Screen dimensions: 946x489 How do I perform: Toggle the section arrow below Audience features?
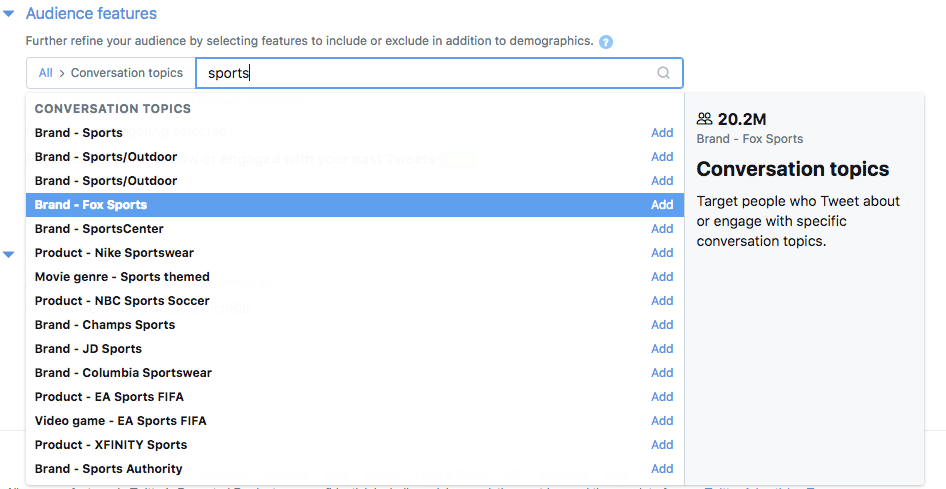pyautogui.click(x=8, y=254)
